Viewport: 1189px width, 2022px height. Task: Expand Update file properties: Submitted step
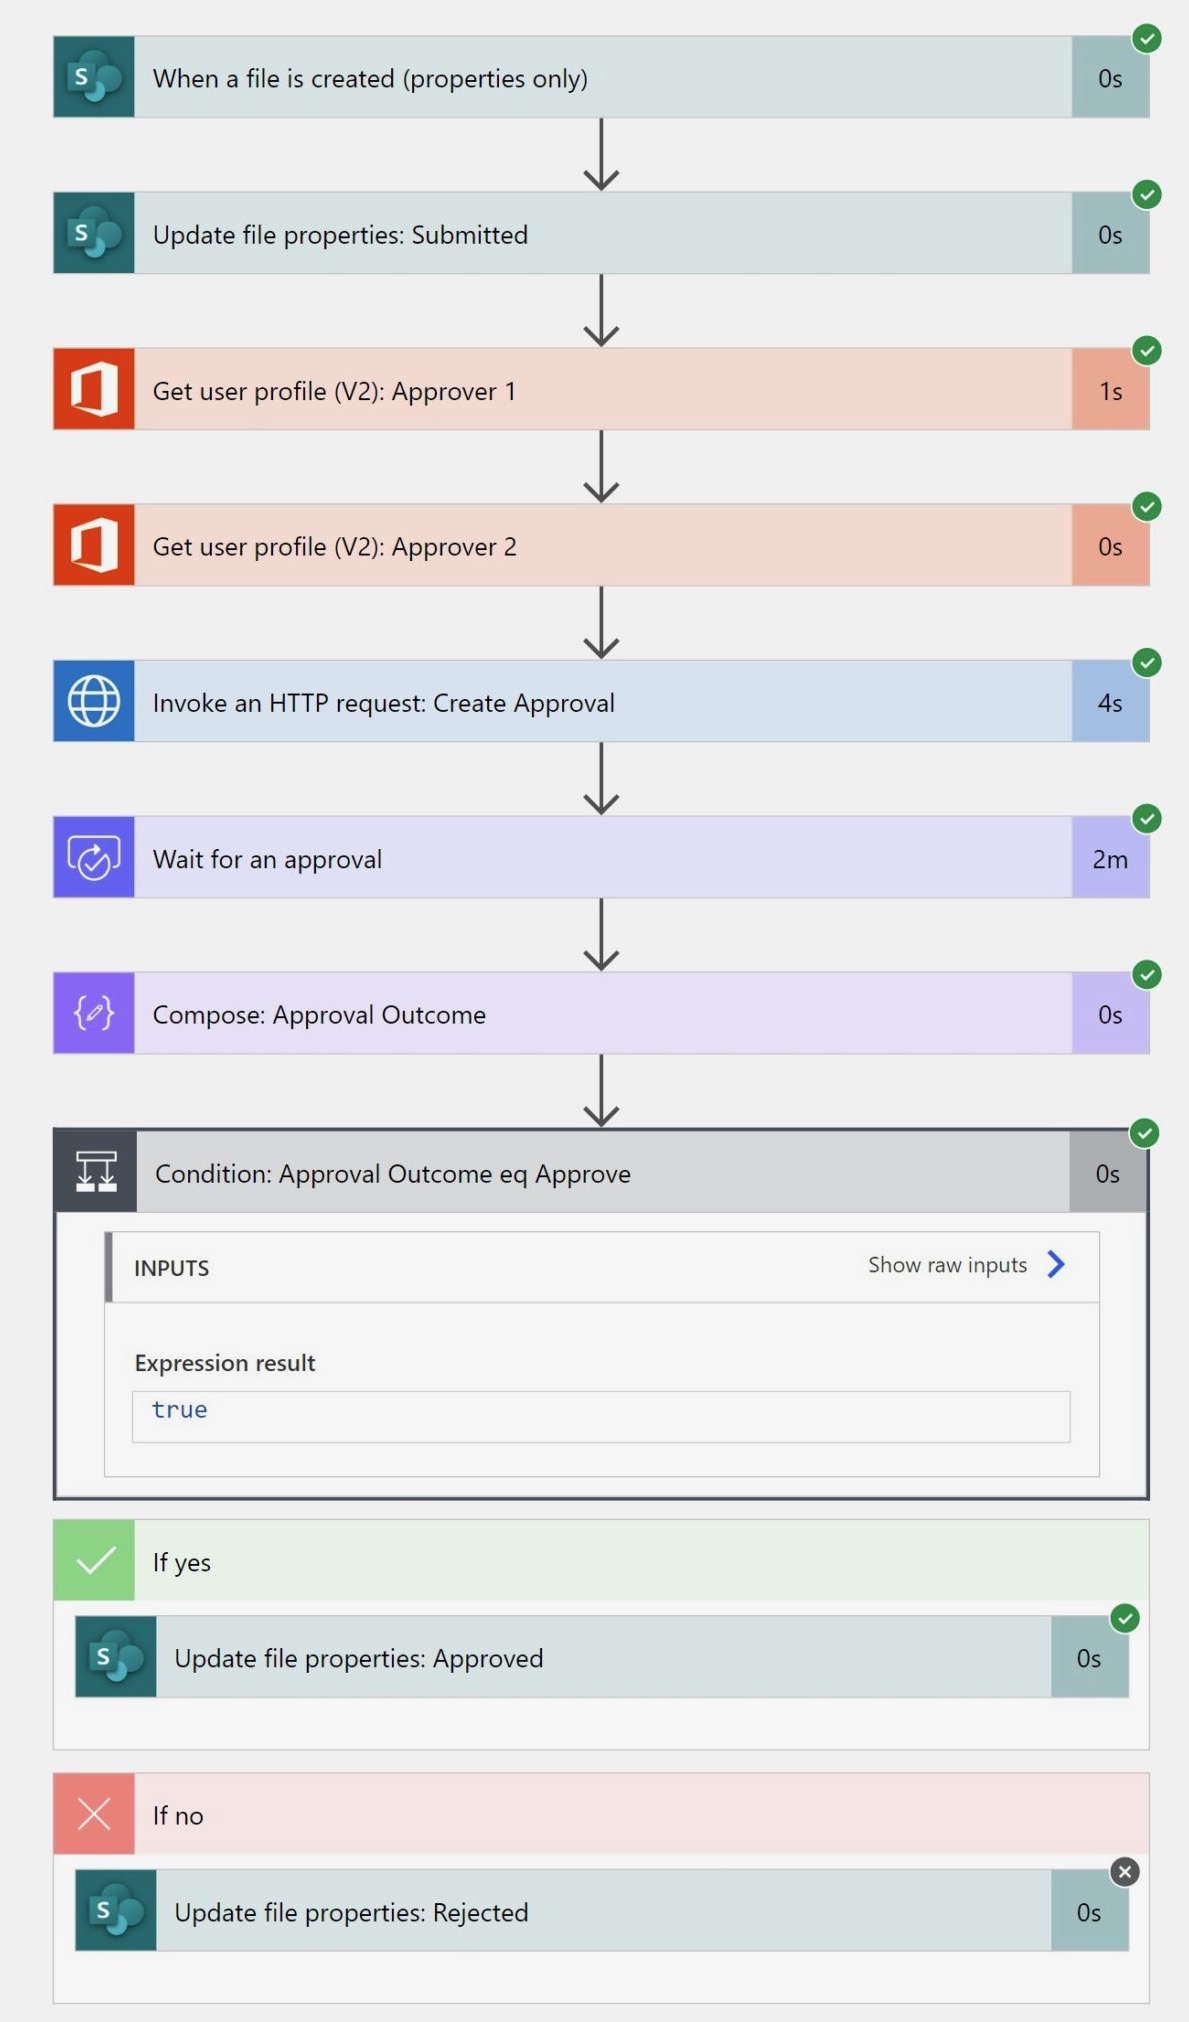click(601, 233)
